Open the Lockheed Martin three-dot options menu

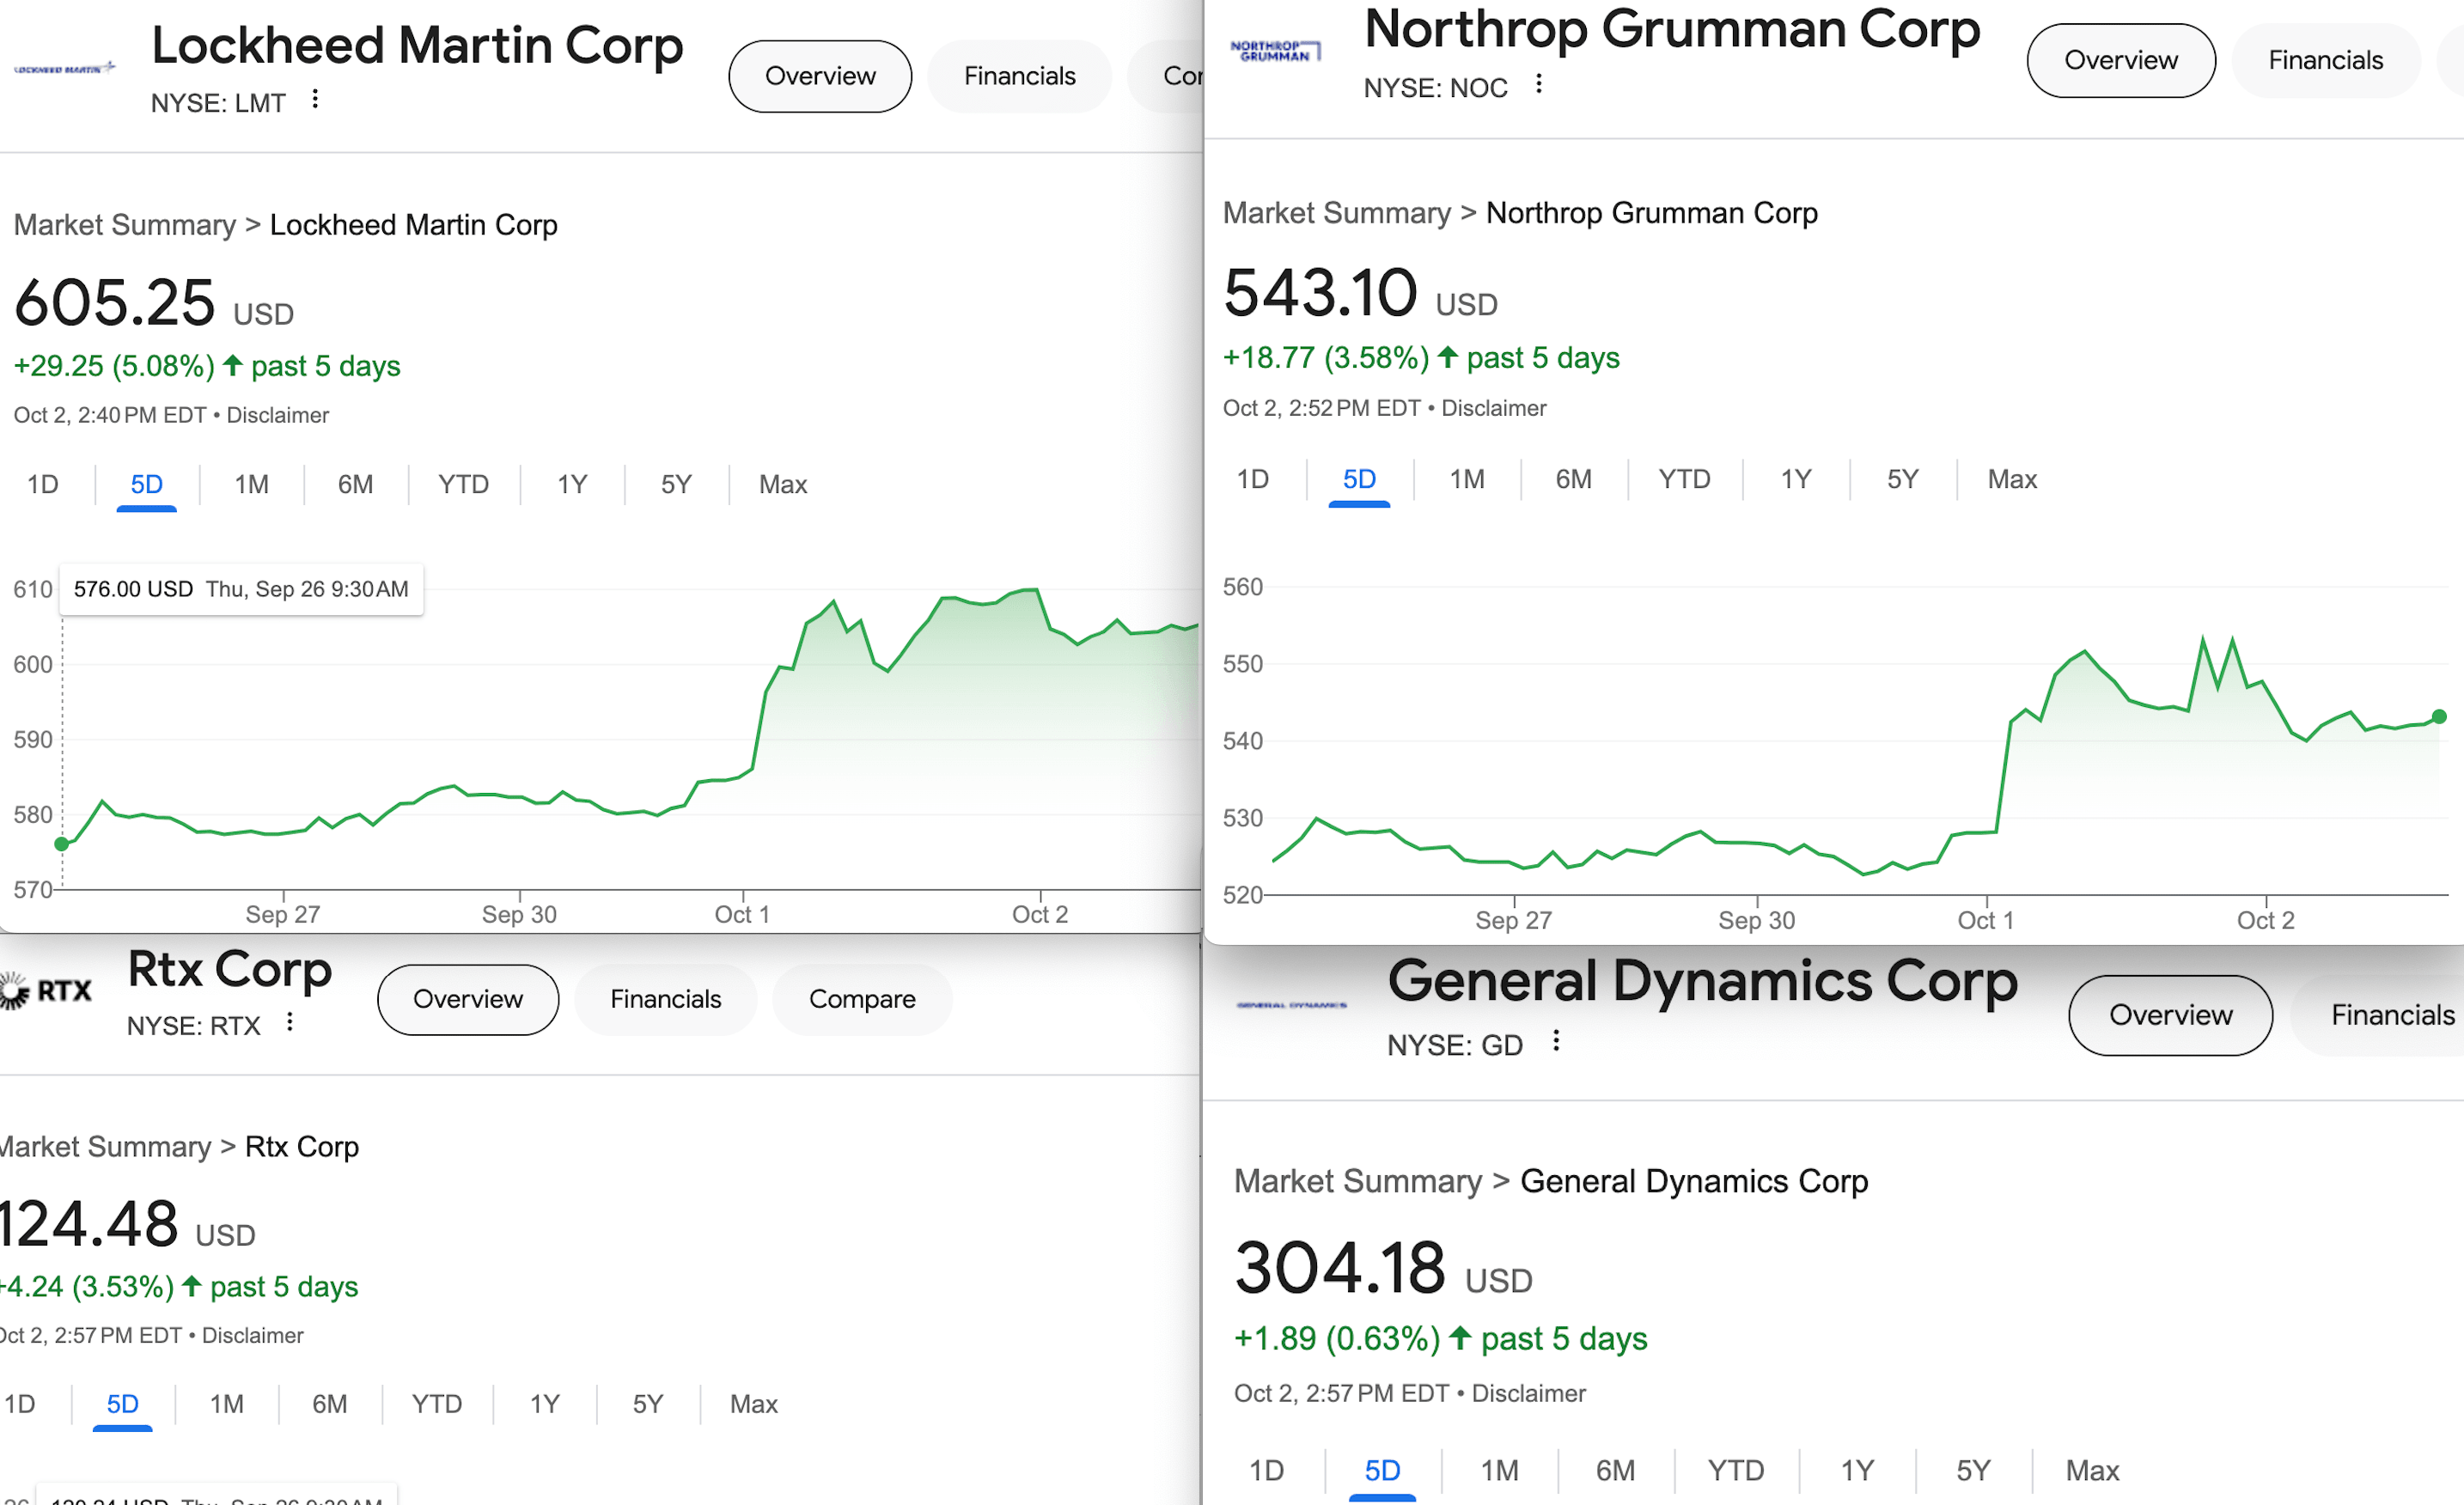point(315,99)
